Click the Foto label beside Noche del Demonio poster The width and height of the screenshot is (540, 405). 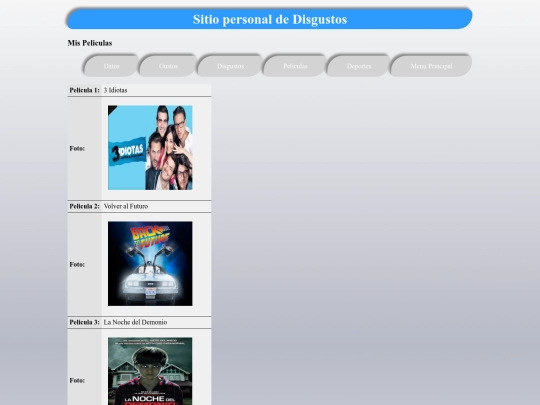77,381
